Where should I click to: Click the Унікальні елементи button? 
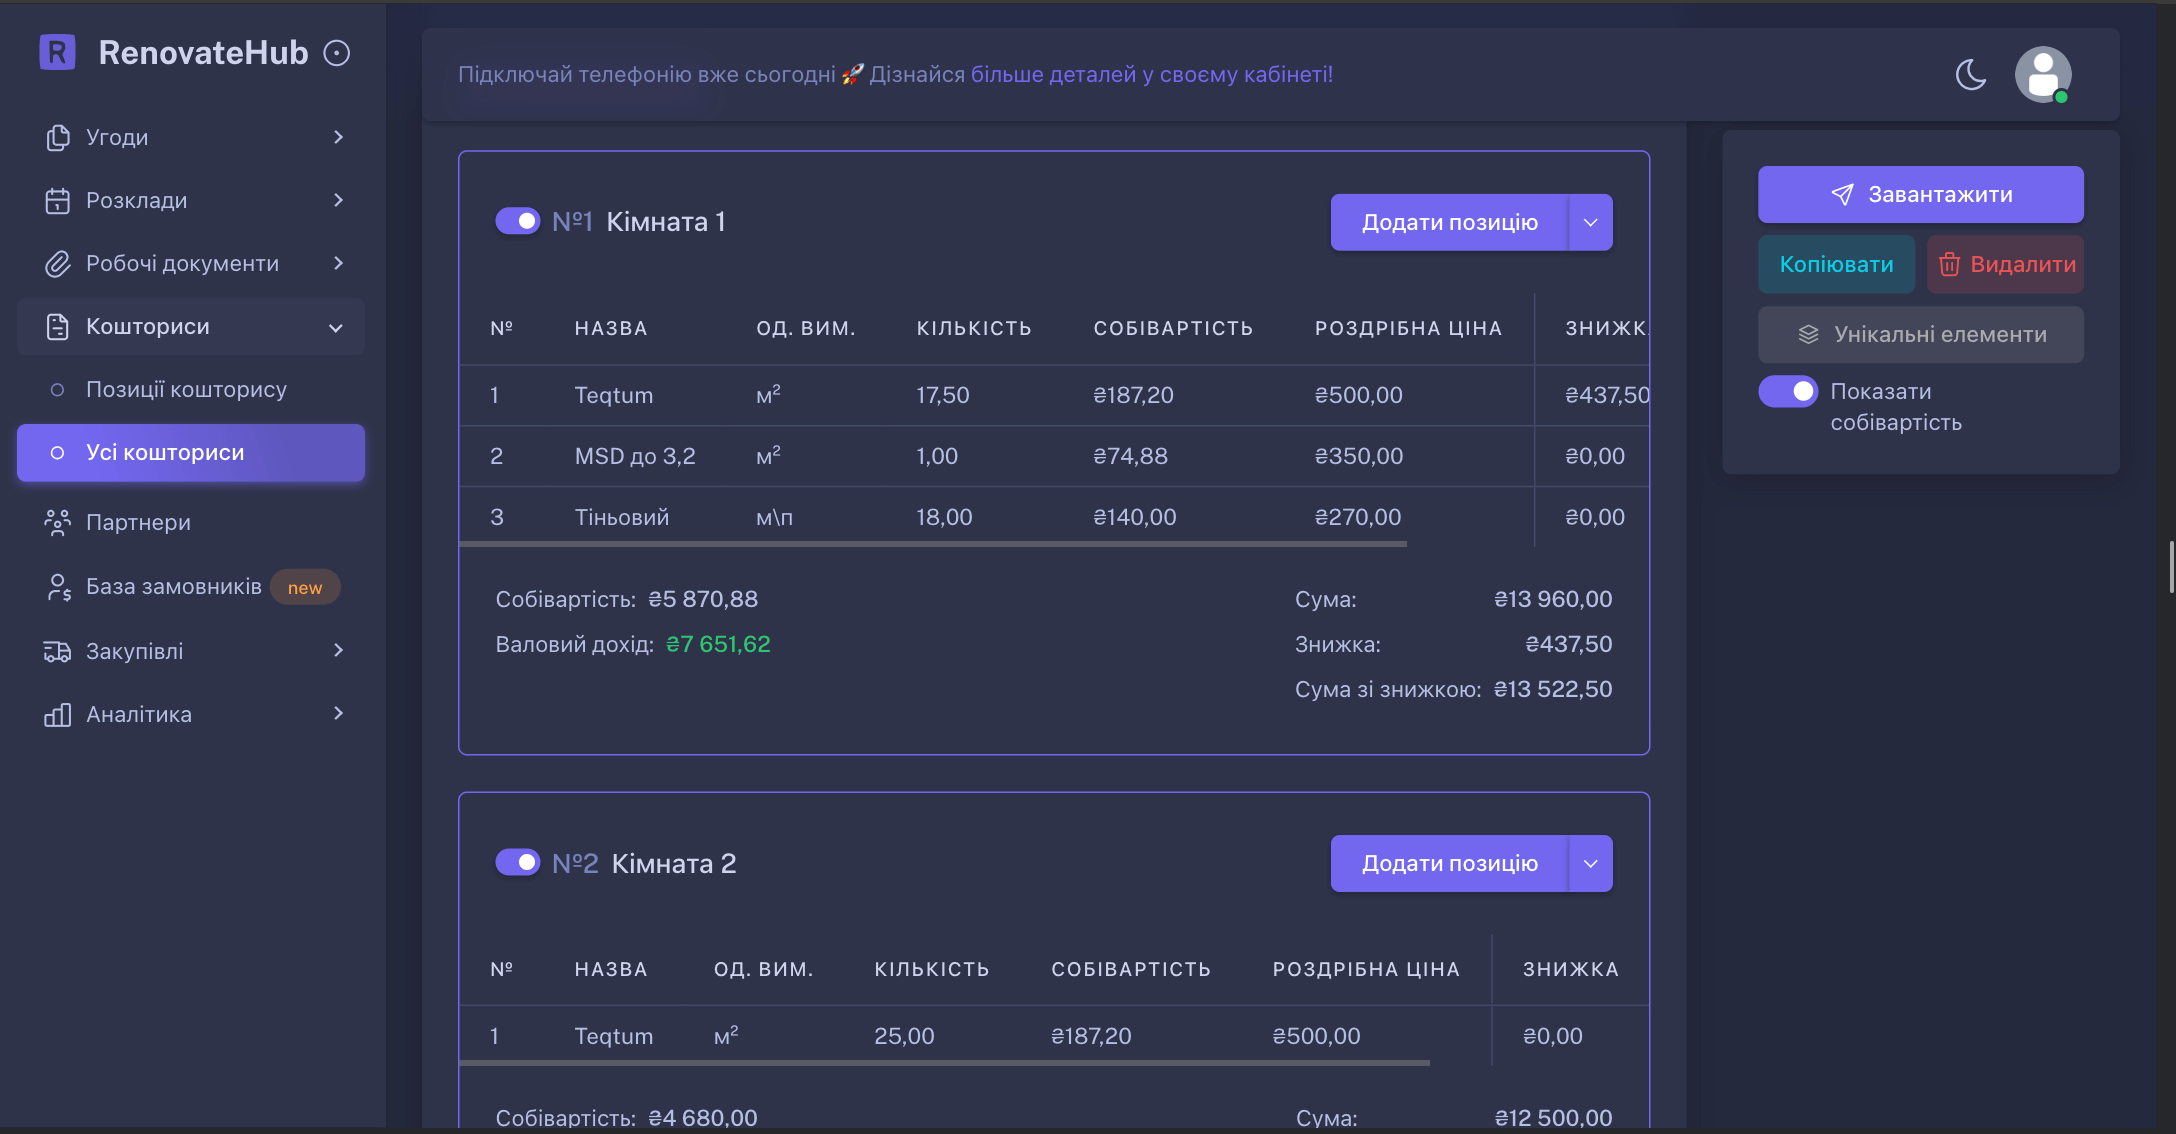coord(1921,334)
